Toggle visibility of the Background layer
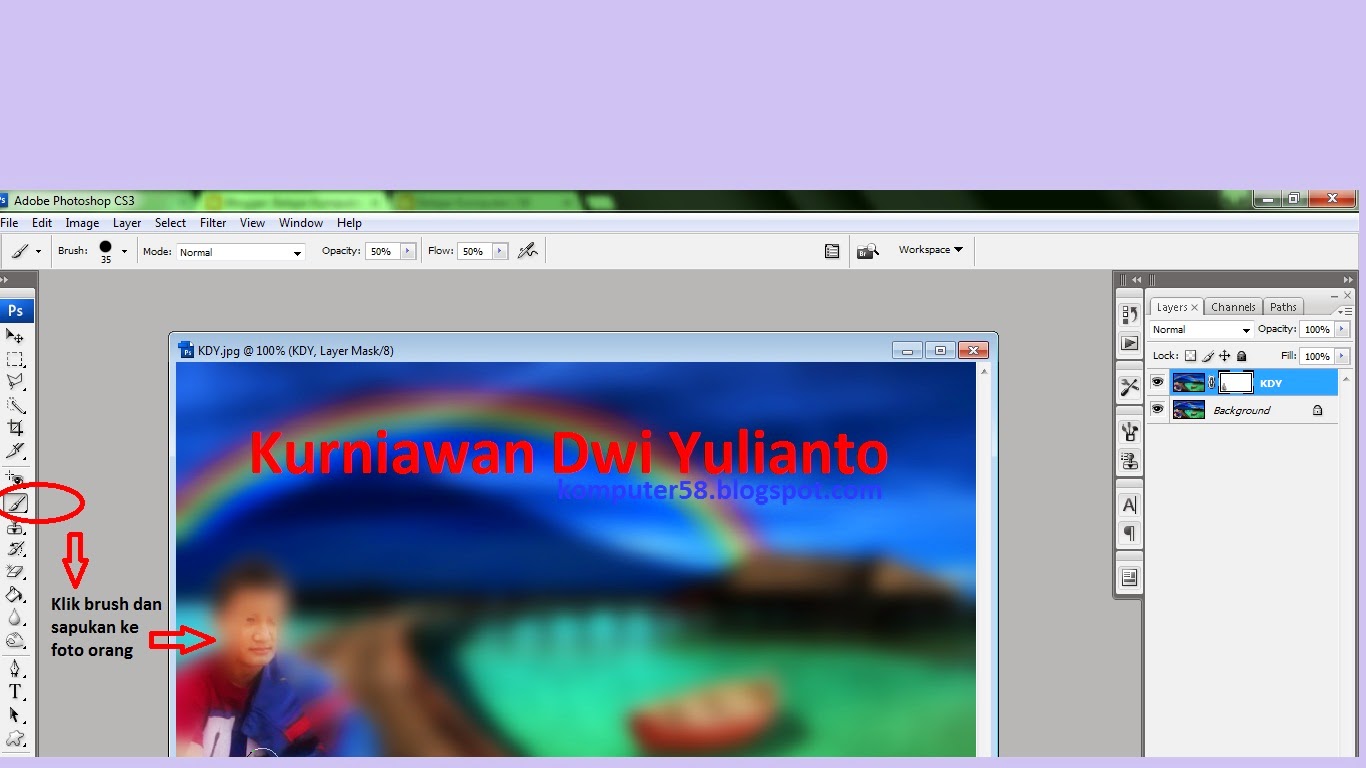Image resolution: width=1366 pixels, height=768 pixels. 1158,409
